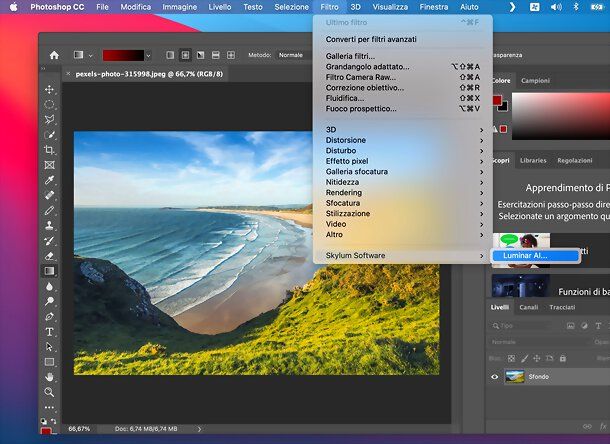Open the three-dots Edit Toolbar button
Screen dimensions: 610x444
click(x=49, y=407)
